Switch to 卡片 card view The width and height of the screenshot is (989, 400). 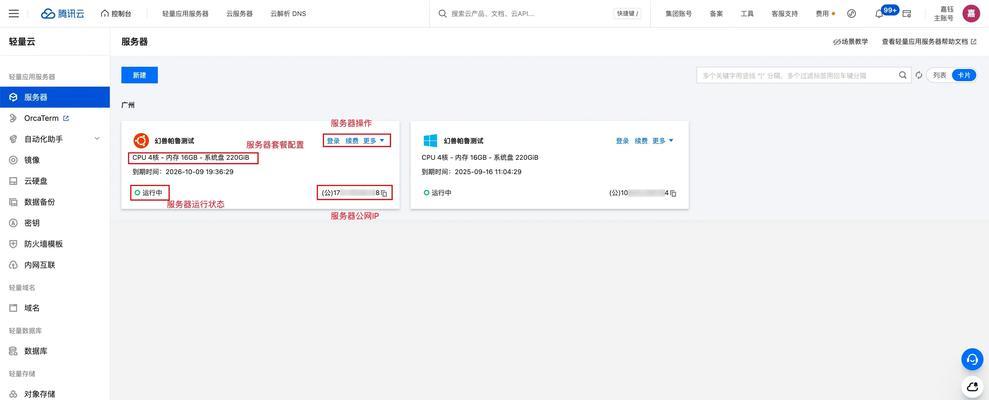(964, 75)
